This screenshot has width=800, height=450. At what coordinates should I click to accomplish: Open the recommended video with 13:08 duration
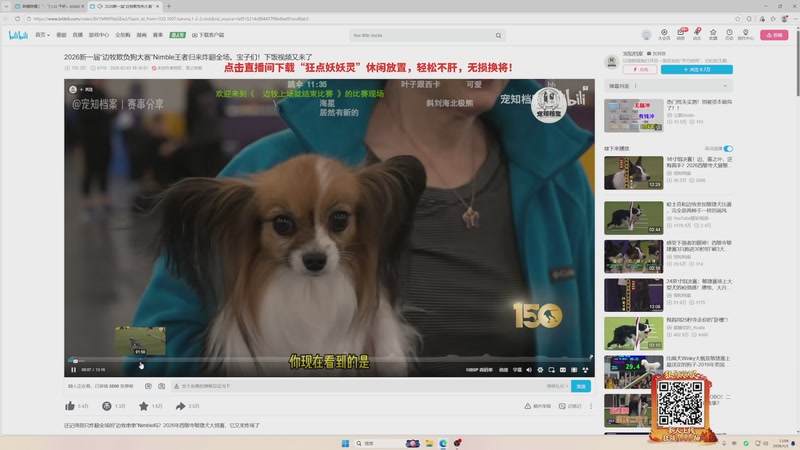click(634, 295)
